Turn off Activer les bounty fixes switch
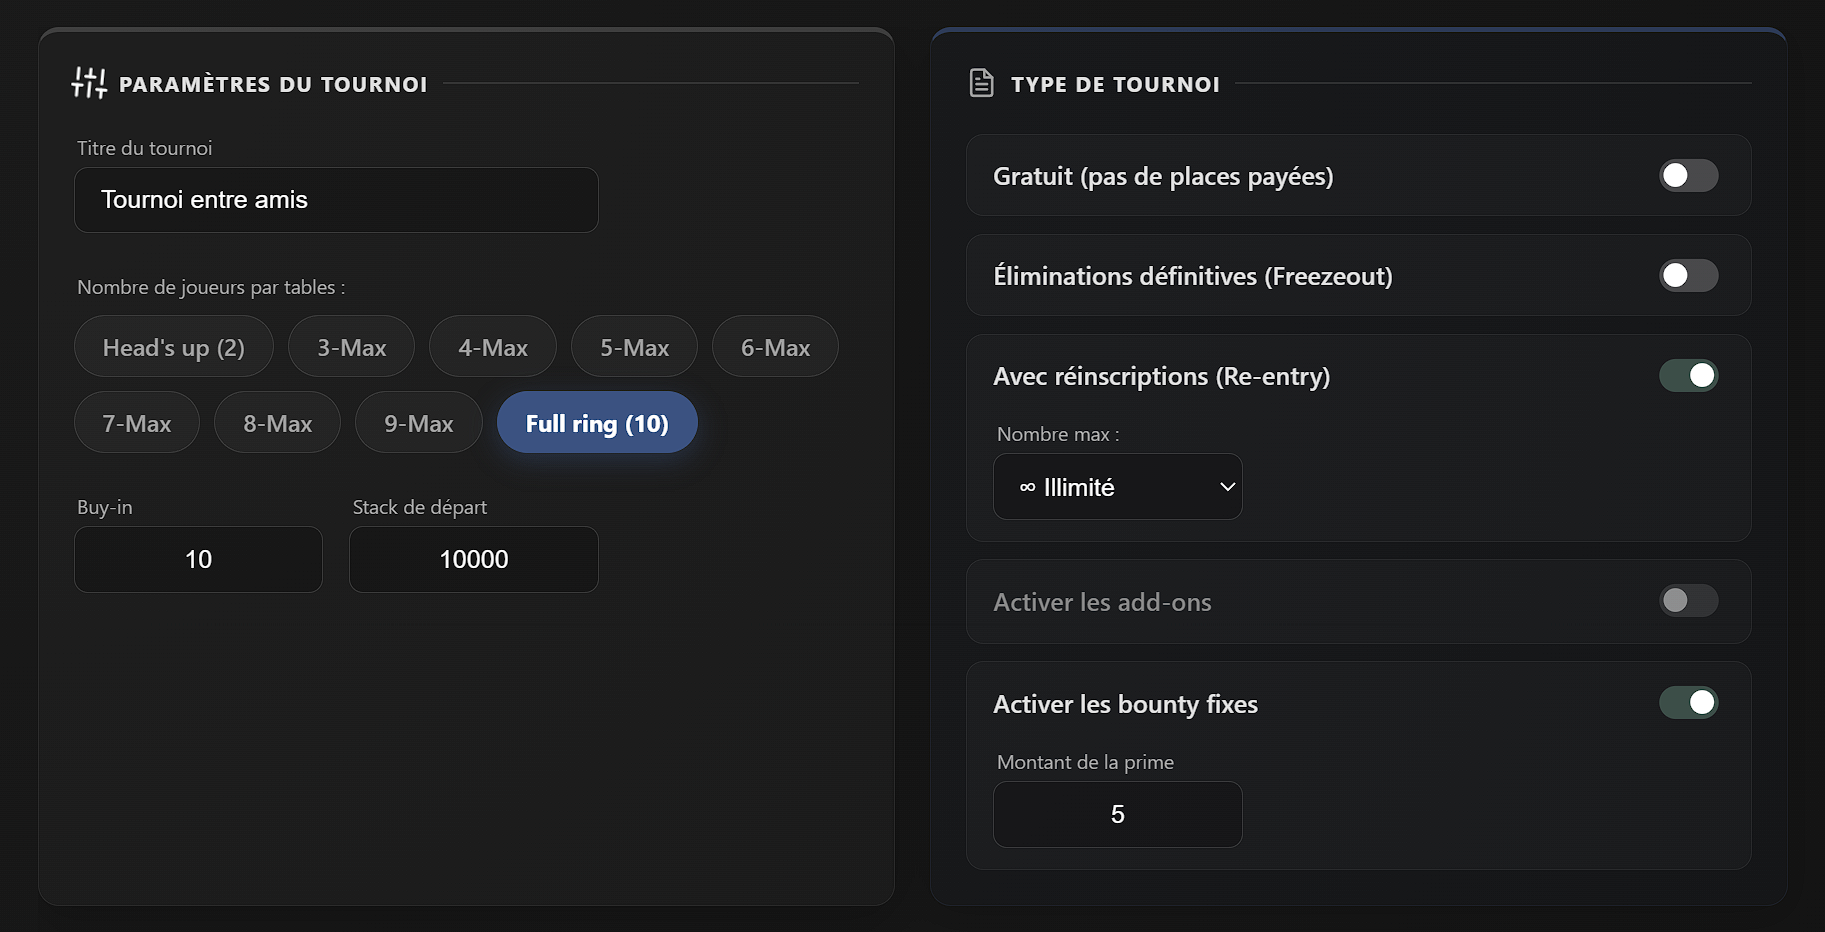1825x932 pixels. pos(1689,703)
